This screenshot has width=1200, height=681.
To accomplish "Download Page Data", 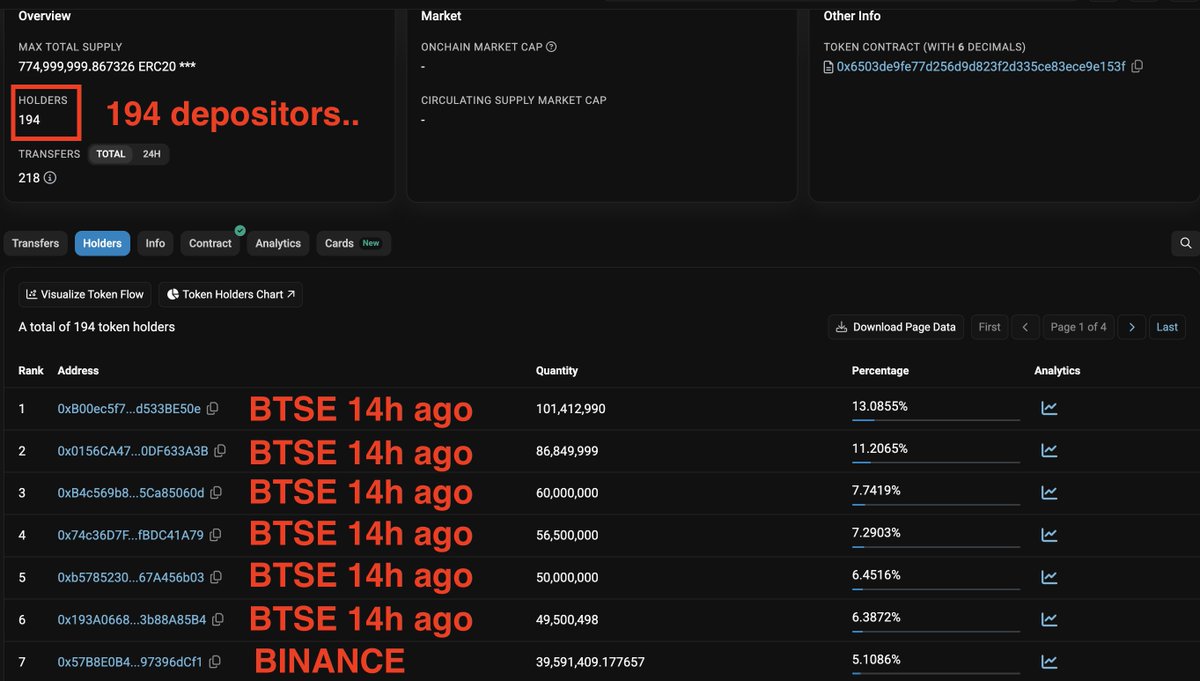I will [896, 327].
